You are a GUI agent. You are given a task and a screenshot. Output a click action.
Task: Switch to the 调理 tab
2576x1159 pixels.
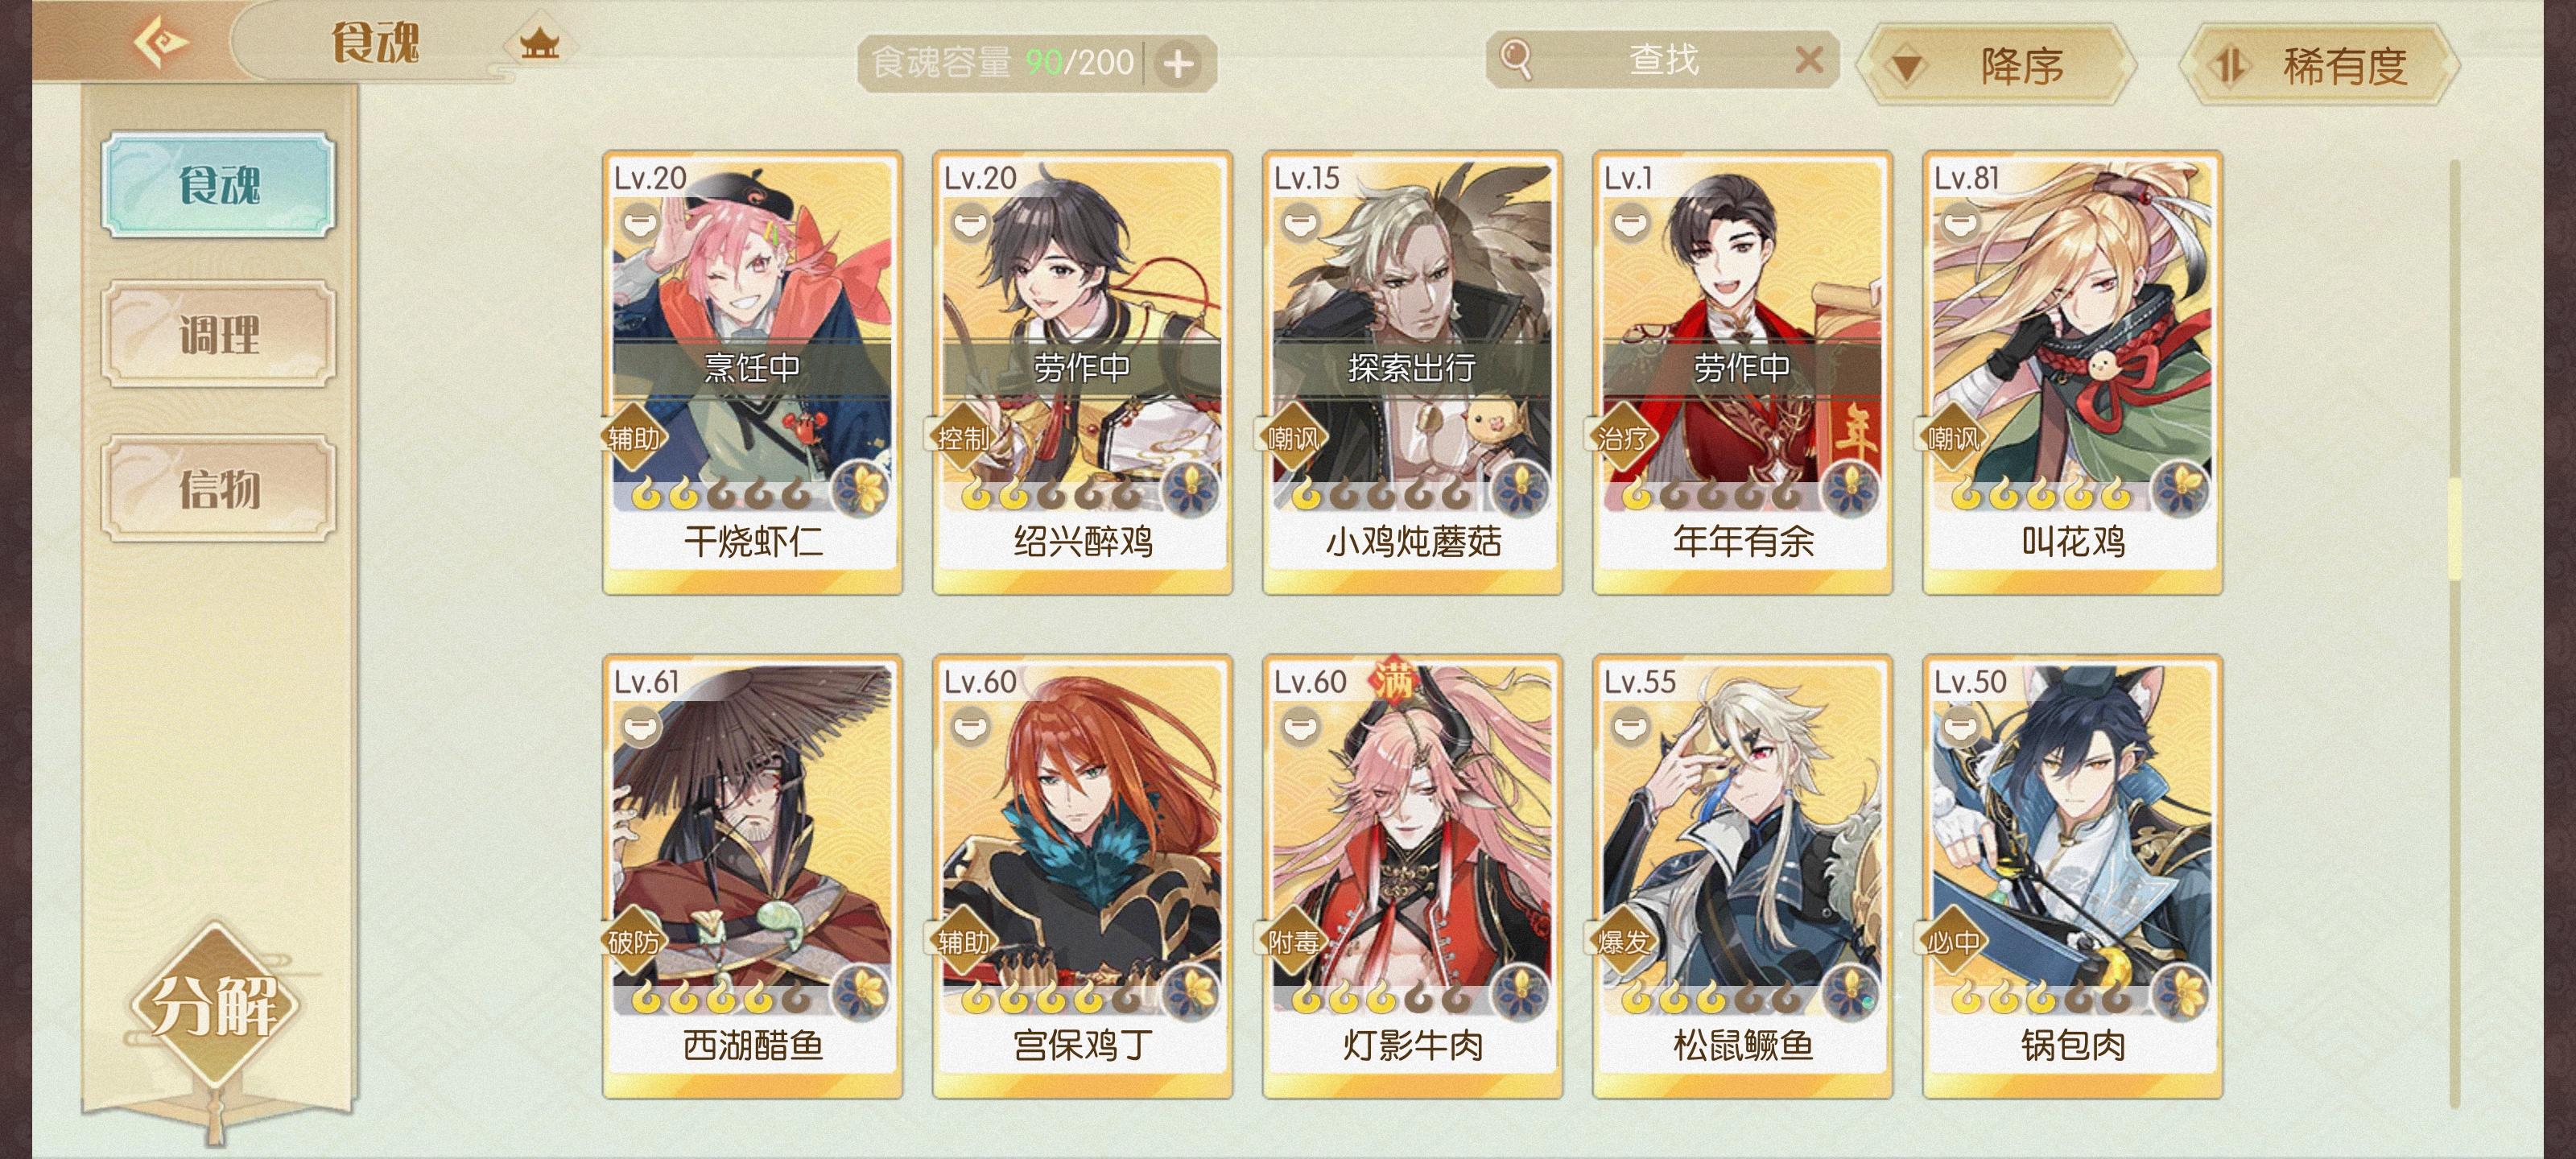pyautogui.click(x=218, y=333)
